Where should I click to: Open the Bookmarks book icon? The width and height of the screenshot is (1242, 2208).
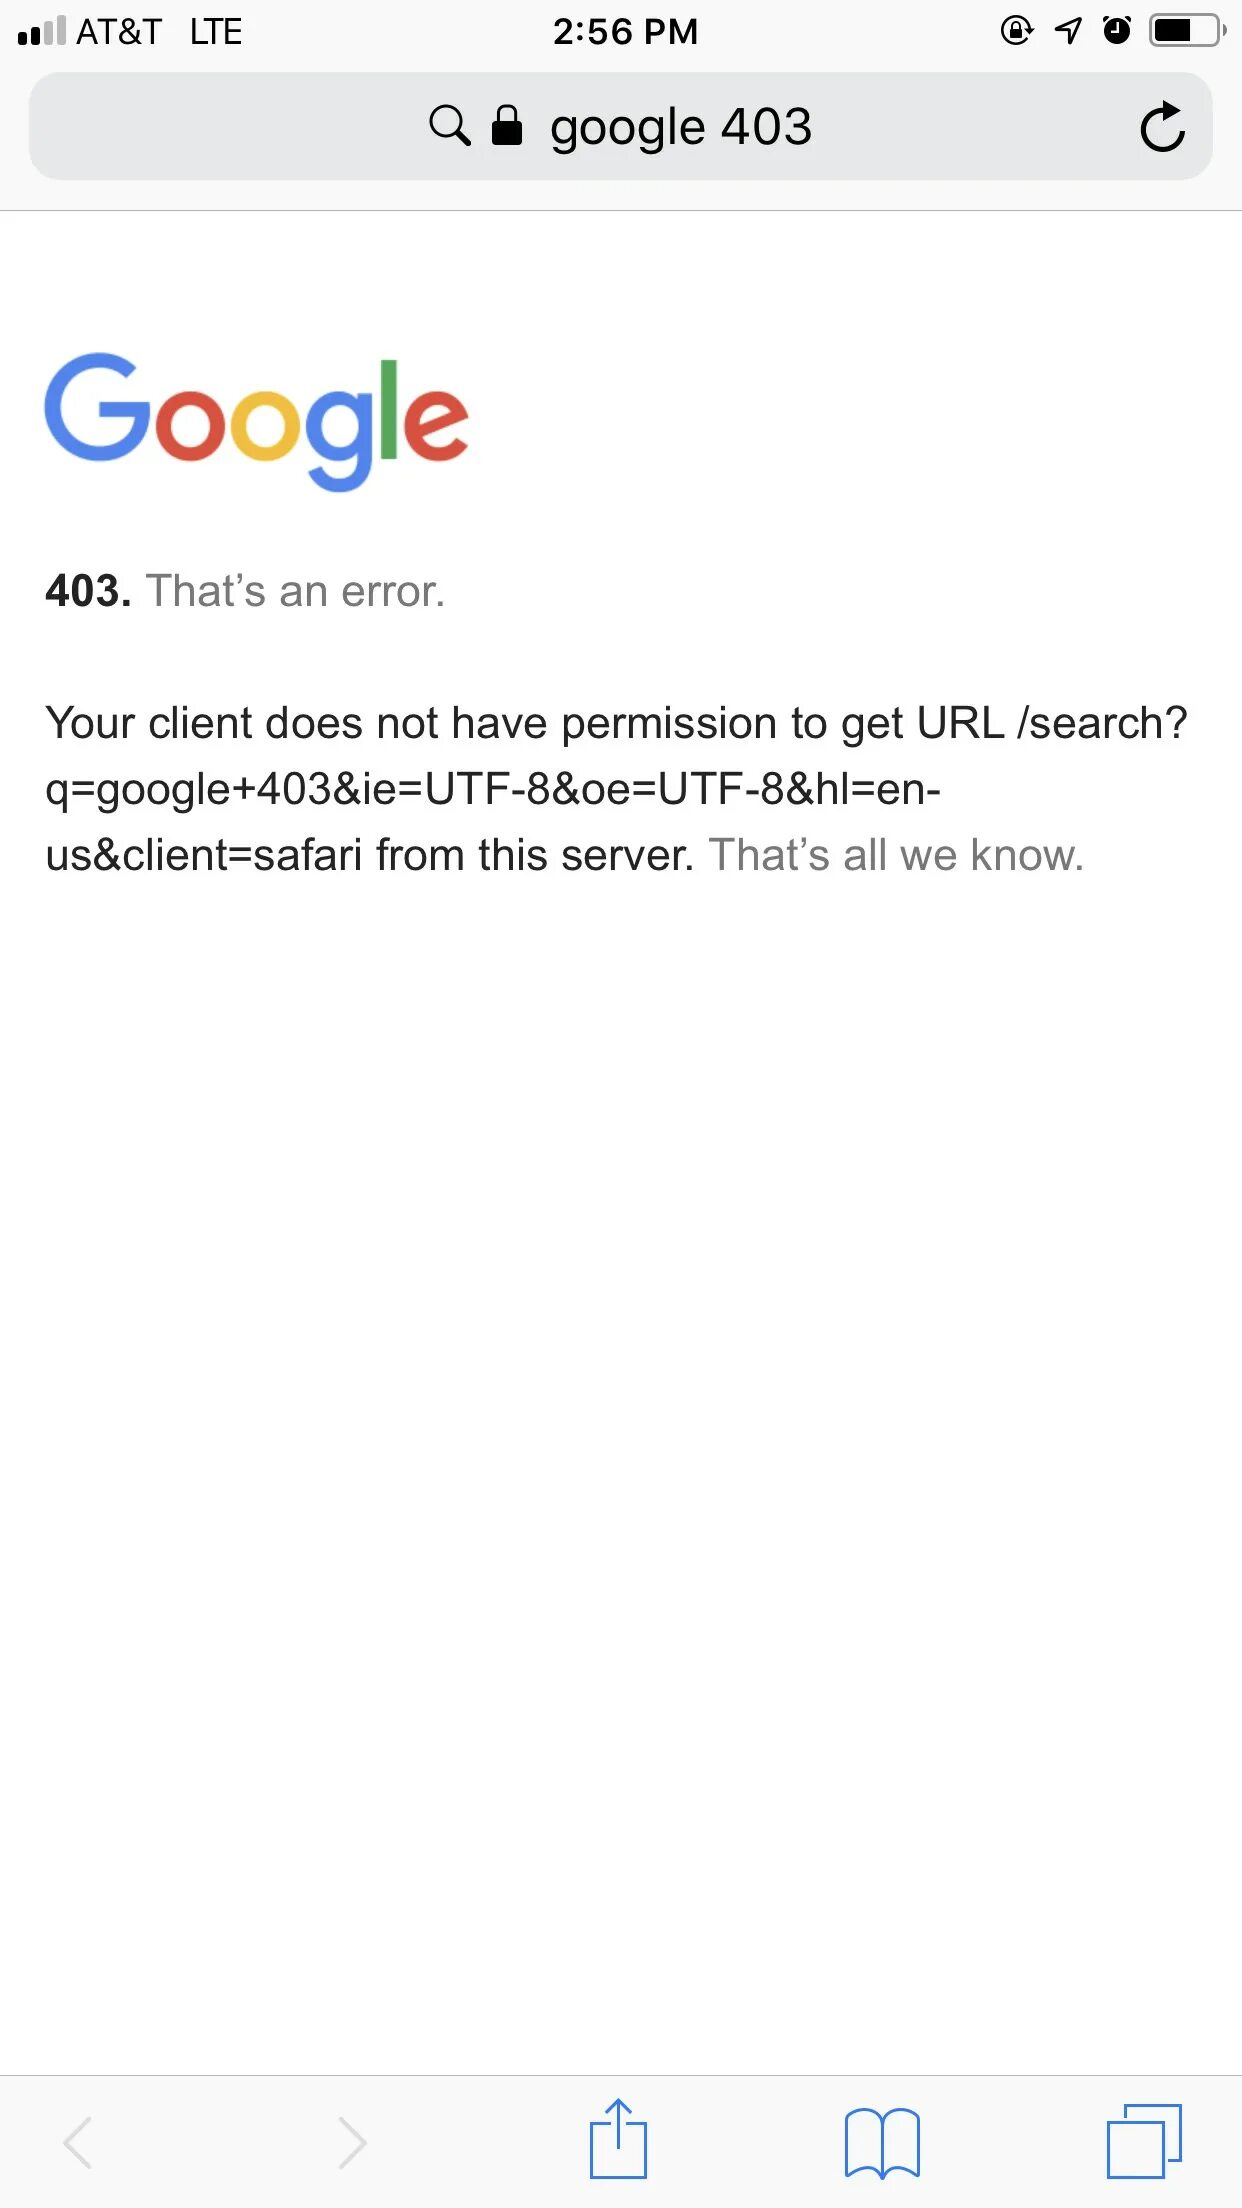click(x=882, y=2142)
